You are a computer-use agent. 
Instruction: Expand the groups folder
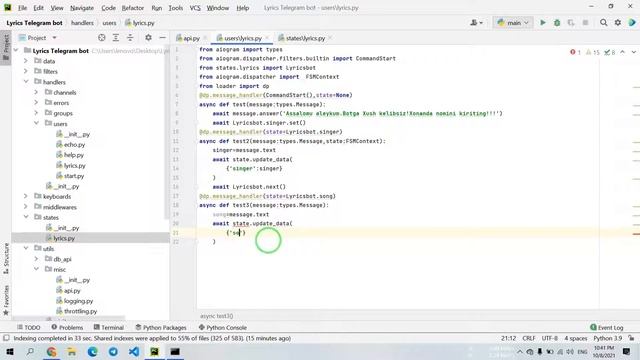pyautogui.click(x=36, y=113)
